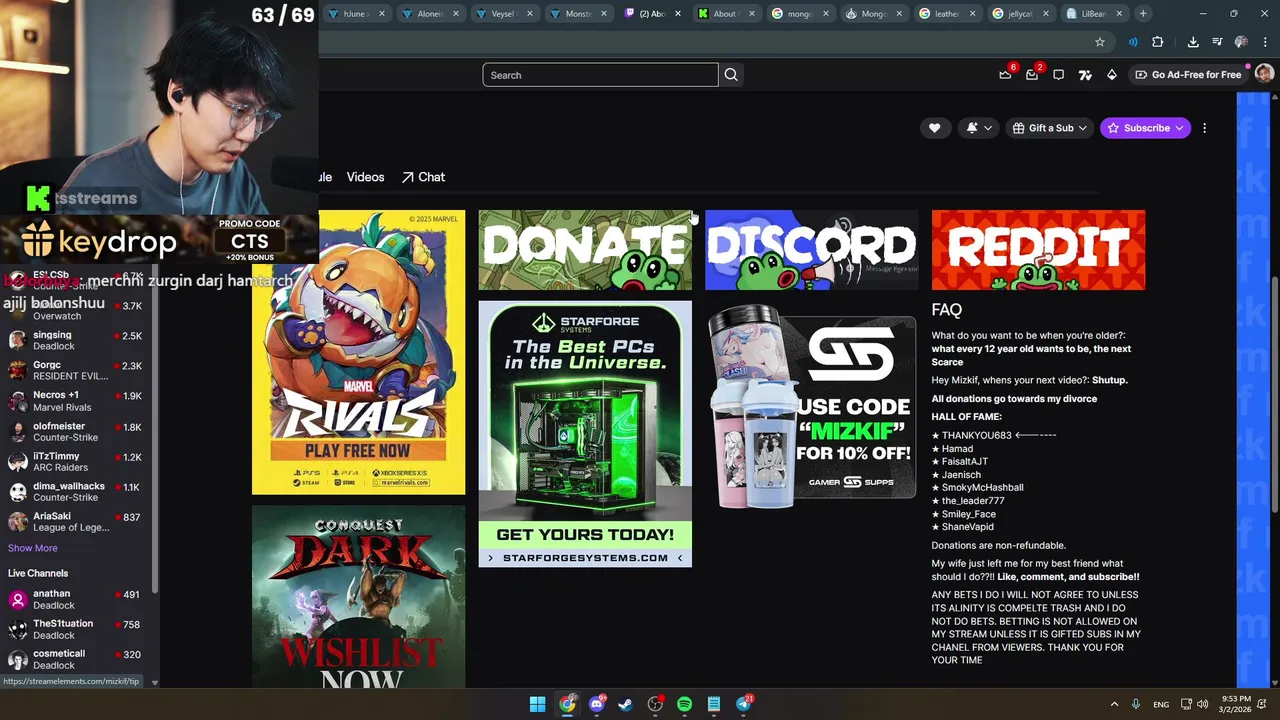Expand the Gift a Sub dropdown
The height and width of the screenshot is (720, 1280).
1049,128
